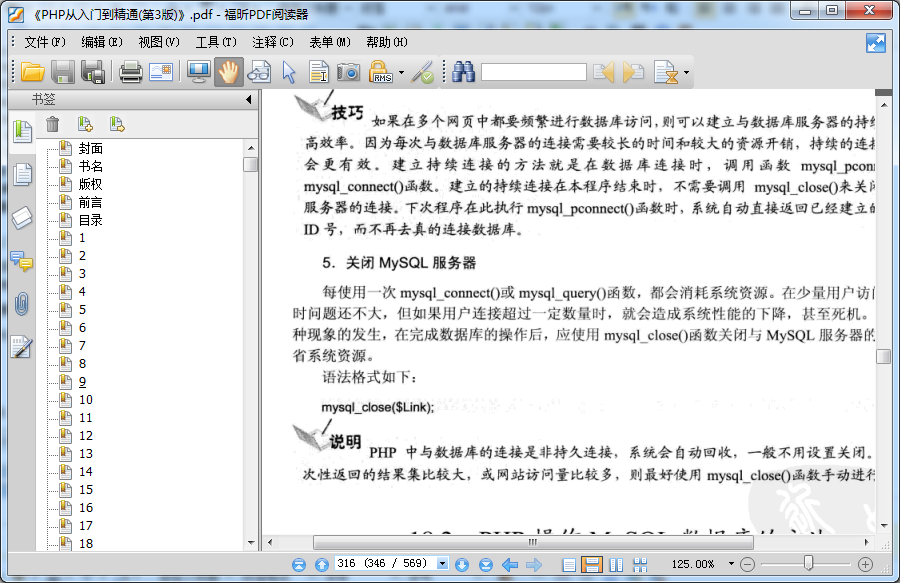Open the 视图(V) menu
The height and width of the screenshot is (583, 900).
[x=159, y=42]
